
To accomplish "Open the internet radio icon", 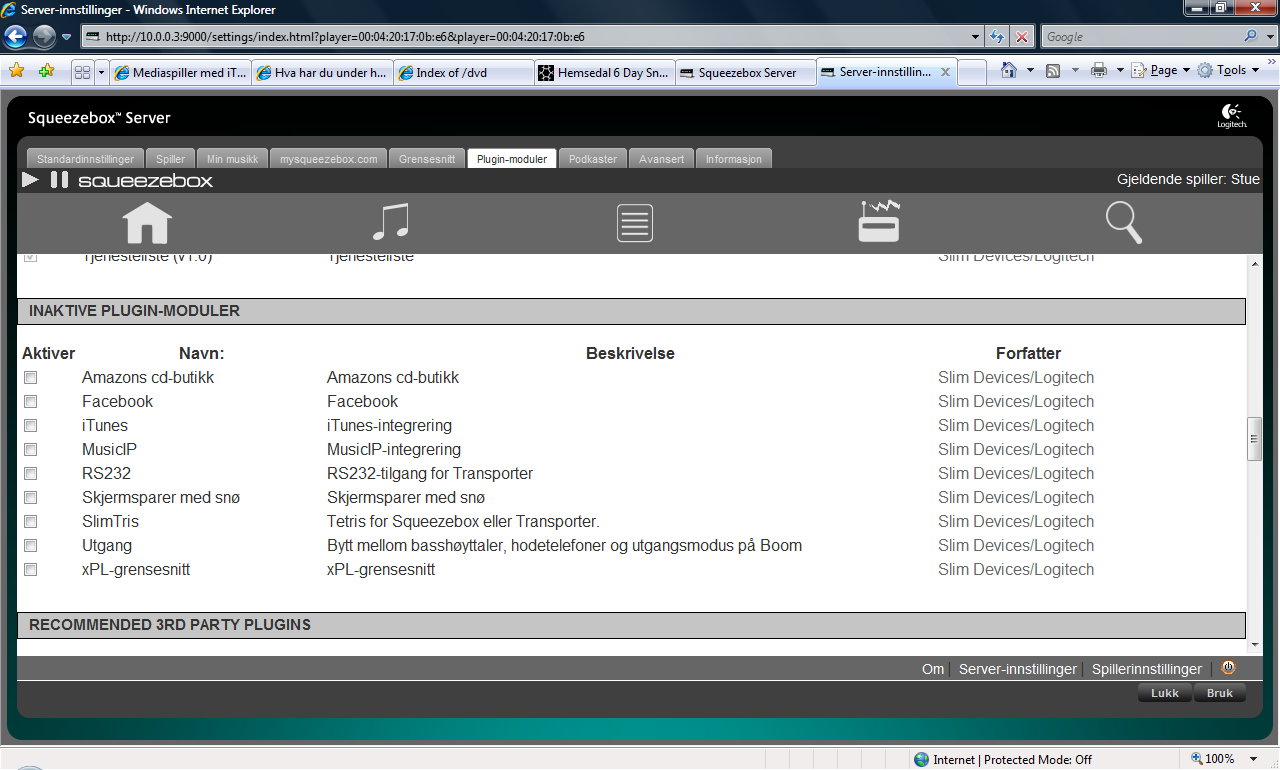I will point(879,221).
